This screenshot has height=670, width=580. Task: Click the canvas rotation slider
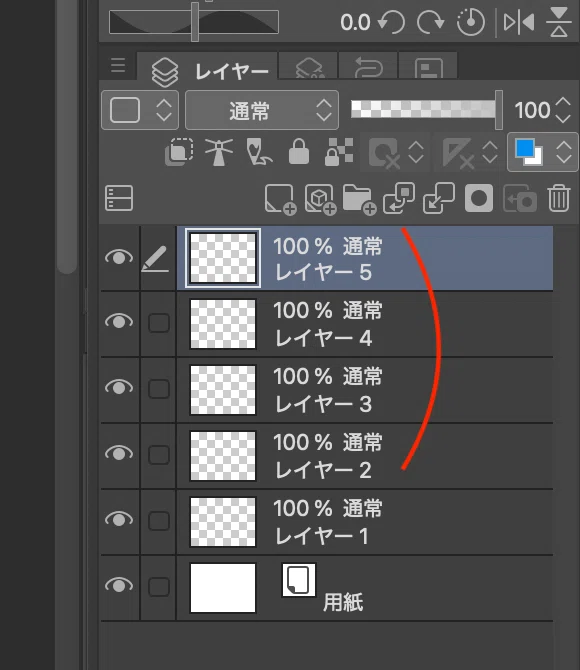(194, 22)
